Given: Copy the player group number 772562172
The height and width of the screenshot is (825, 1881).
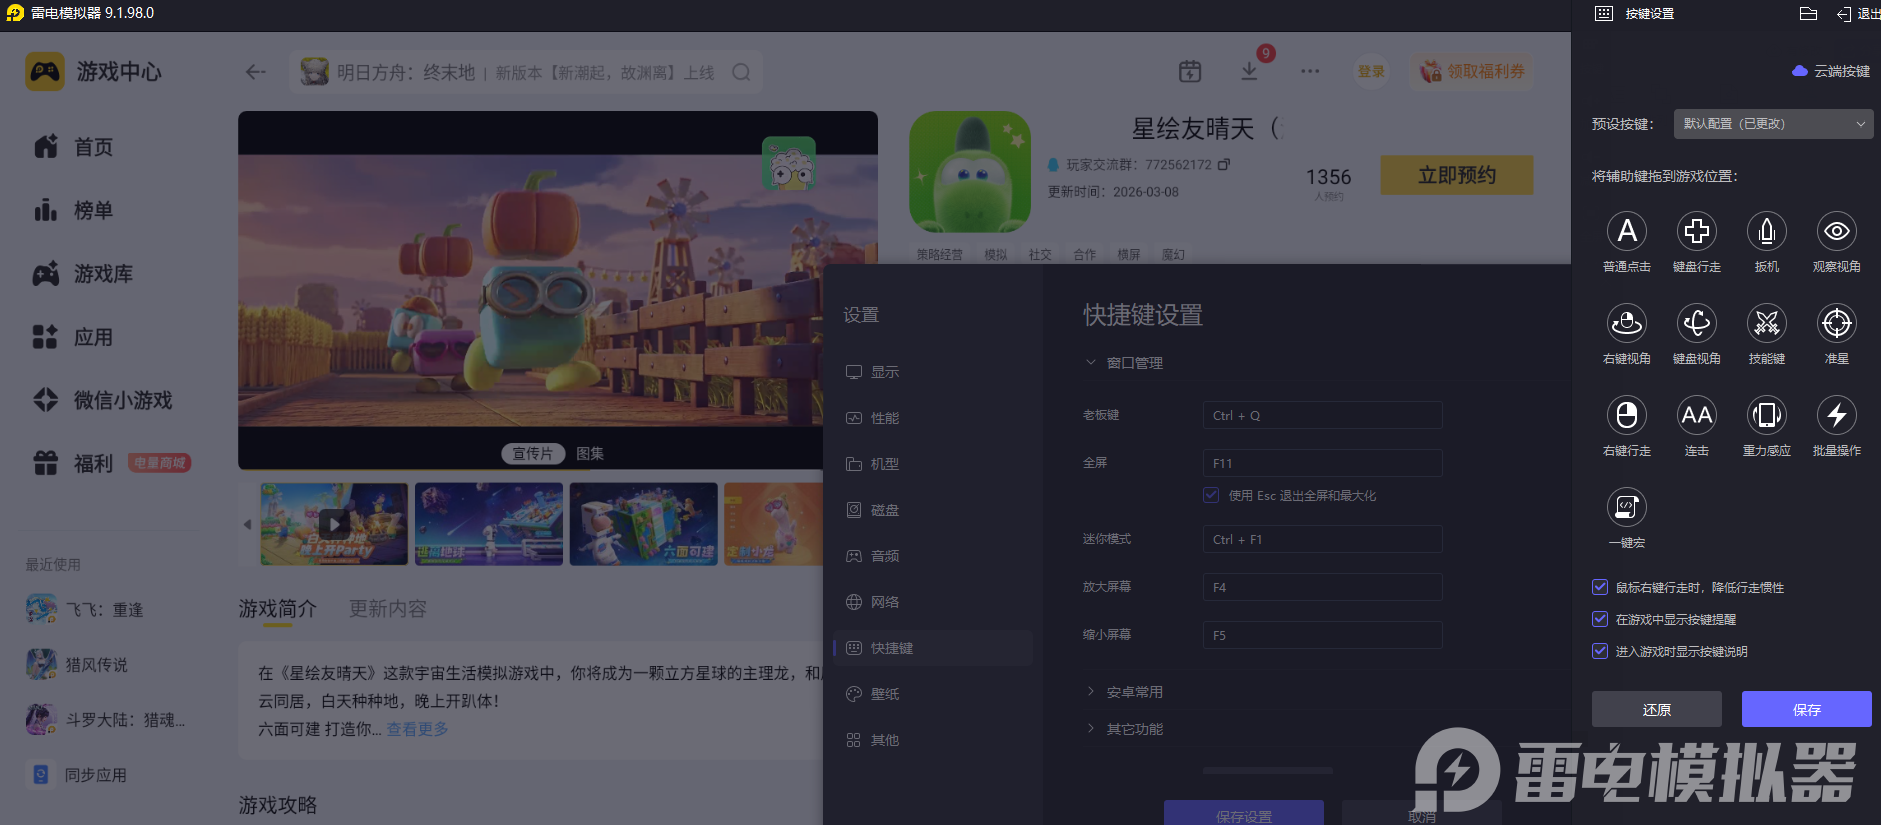Looking at the screenshot, I should click(1224, 164).
